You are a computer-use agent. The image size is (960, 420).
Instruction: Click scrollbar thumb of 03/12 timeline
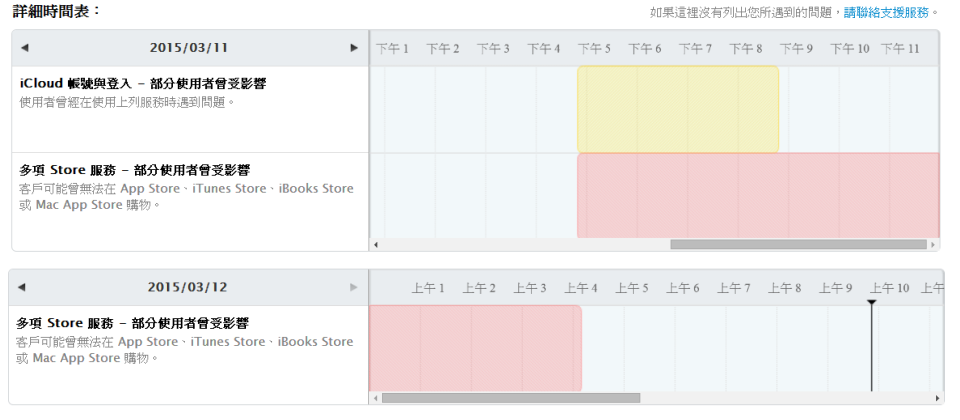click(x=510, y=398)
